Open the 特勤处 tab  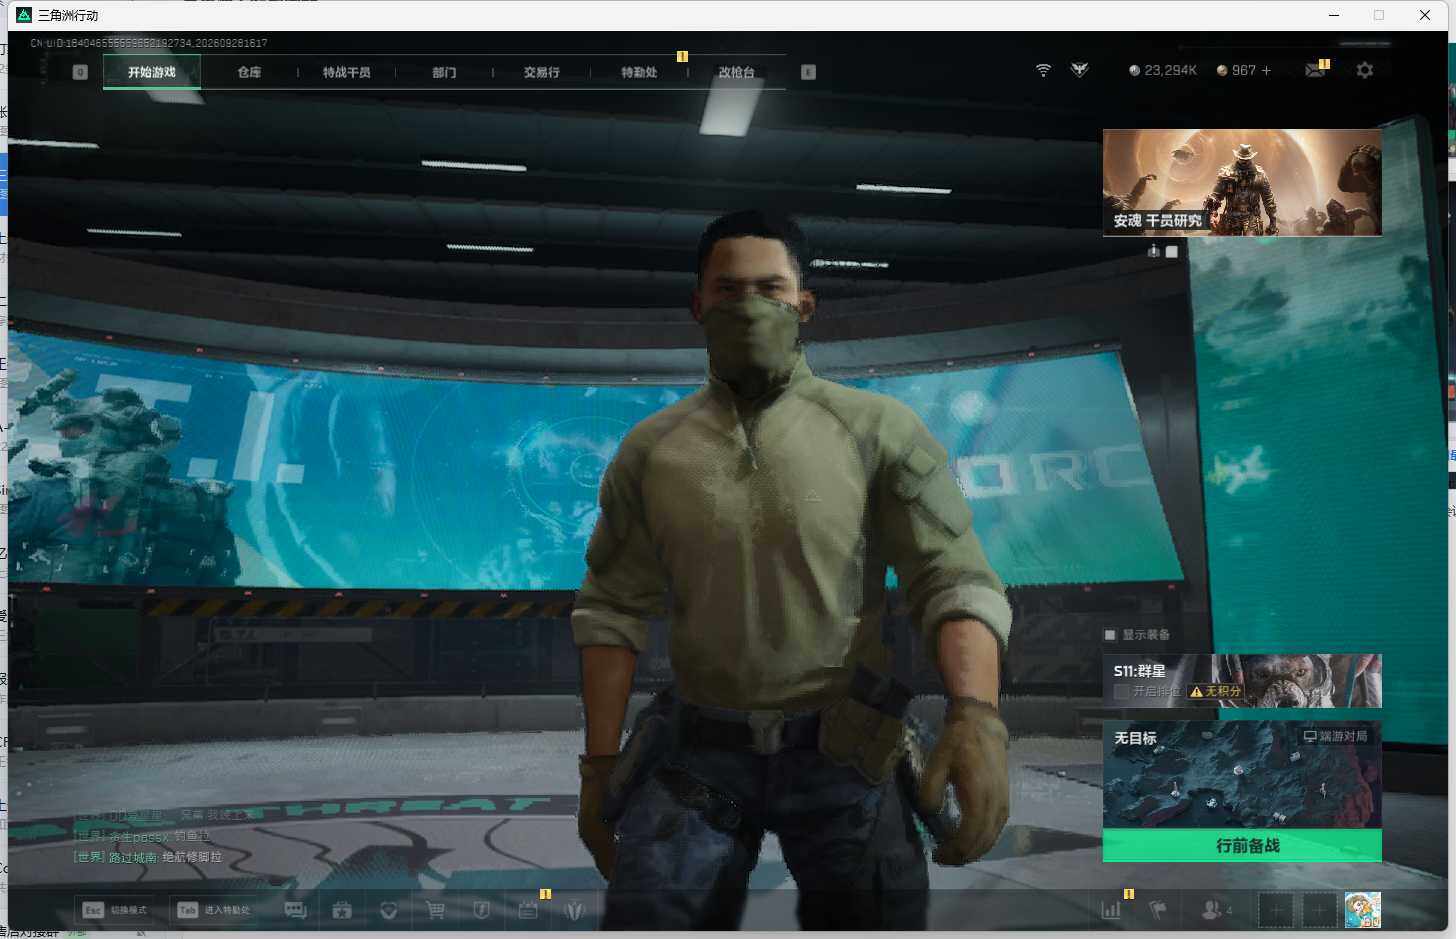(x=639, y=72)
